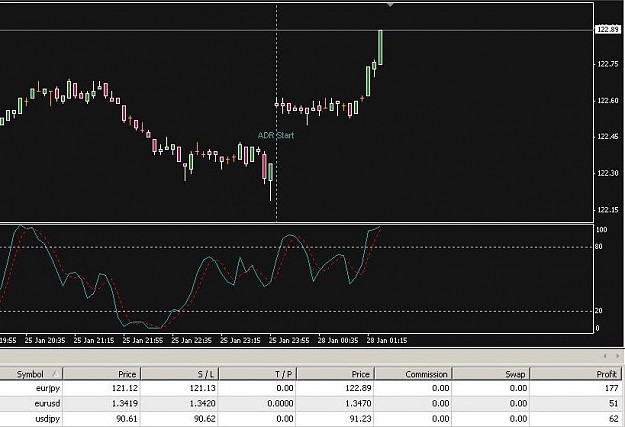This screenshot has width=625, height=427.
Task: Click the 122.30 price axis label
Action: tap(608, 173)
